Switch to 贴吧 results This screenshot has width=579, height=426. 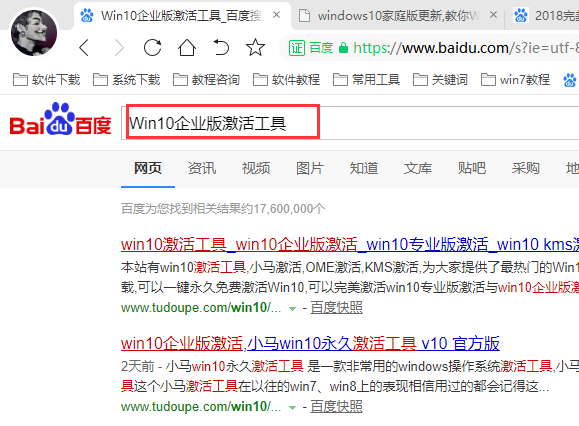[472, 168]
